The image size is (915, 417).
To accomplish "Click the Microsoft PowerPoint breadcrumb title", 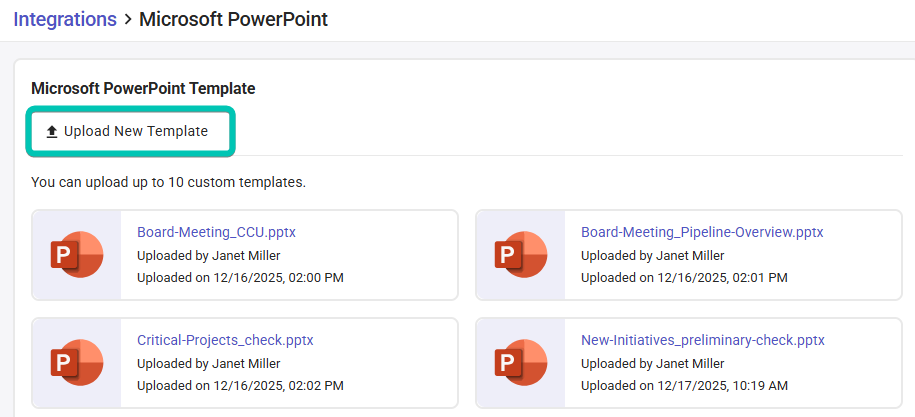I will 233,19.
